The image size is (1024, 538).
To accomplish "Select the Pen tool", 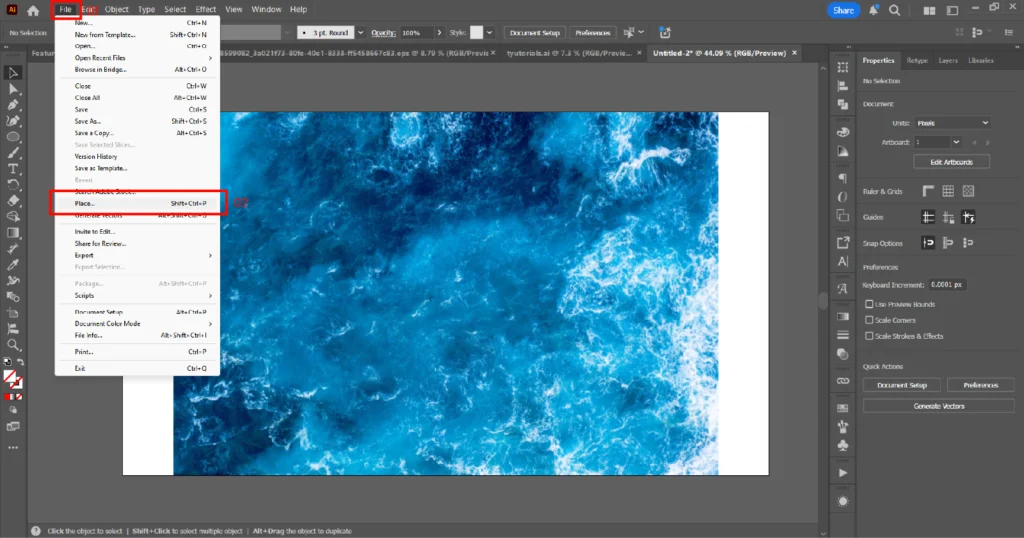I will click(x=12, y=104).
